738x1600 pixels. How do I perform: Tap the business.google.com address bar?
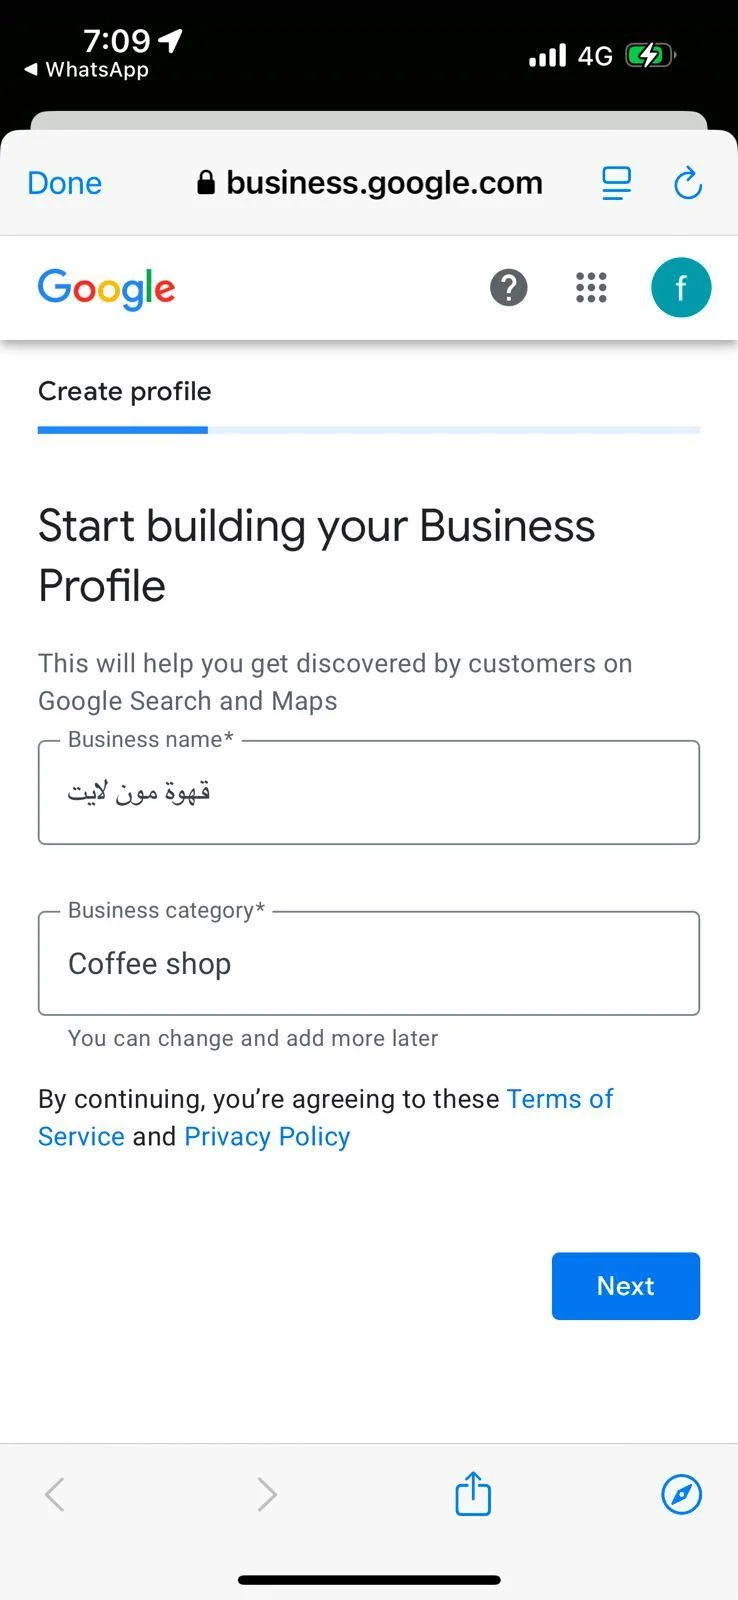(385, 183)
